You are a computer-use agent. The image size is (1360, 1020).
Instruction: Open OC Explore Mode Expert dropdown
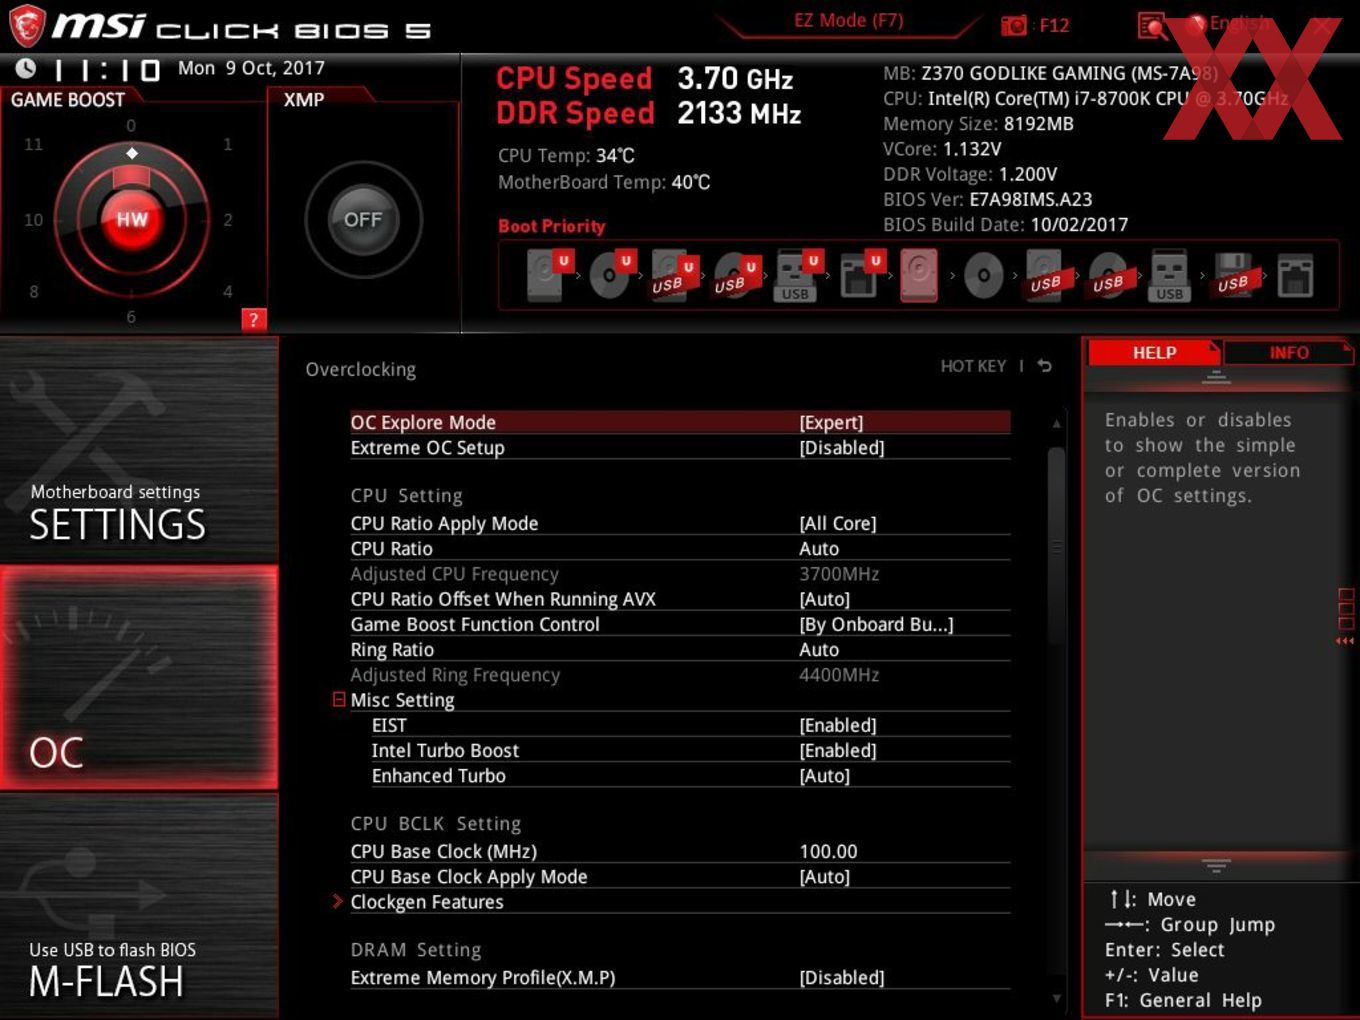pyautogui.click(x=831, y=422)
